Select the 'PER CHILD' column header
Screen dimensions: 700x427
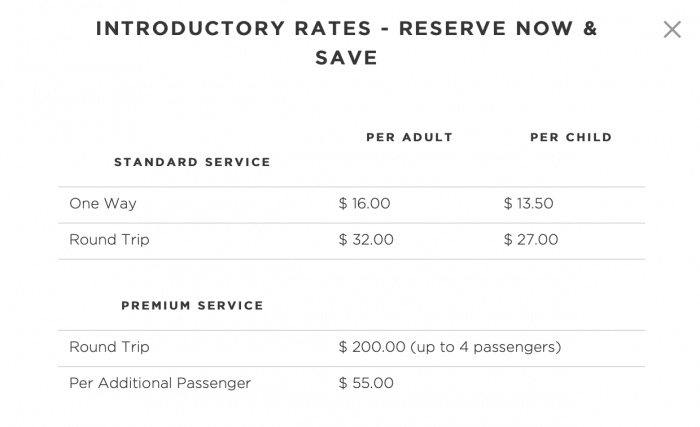(x=571, y=137)
